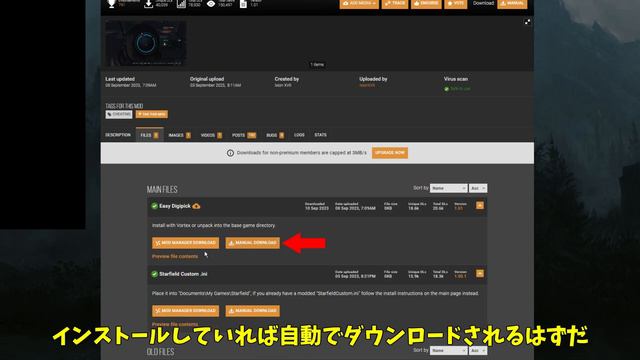Click the Tag this mod button
Viewport: 640px width, 360px height.
tap(151, 114)
